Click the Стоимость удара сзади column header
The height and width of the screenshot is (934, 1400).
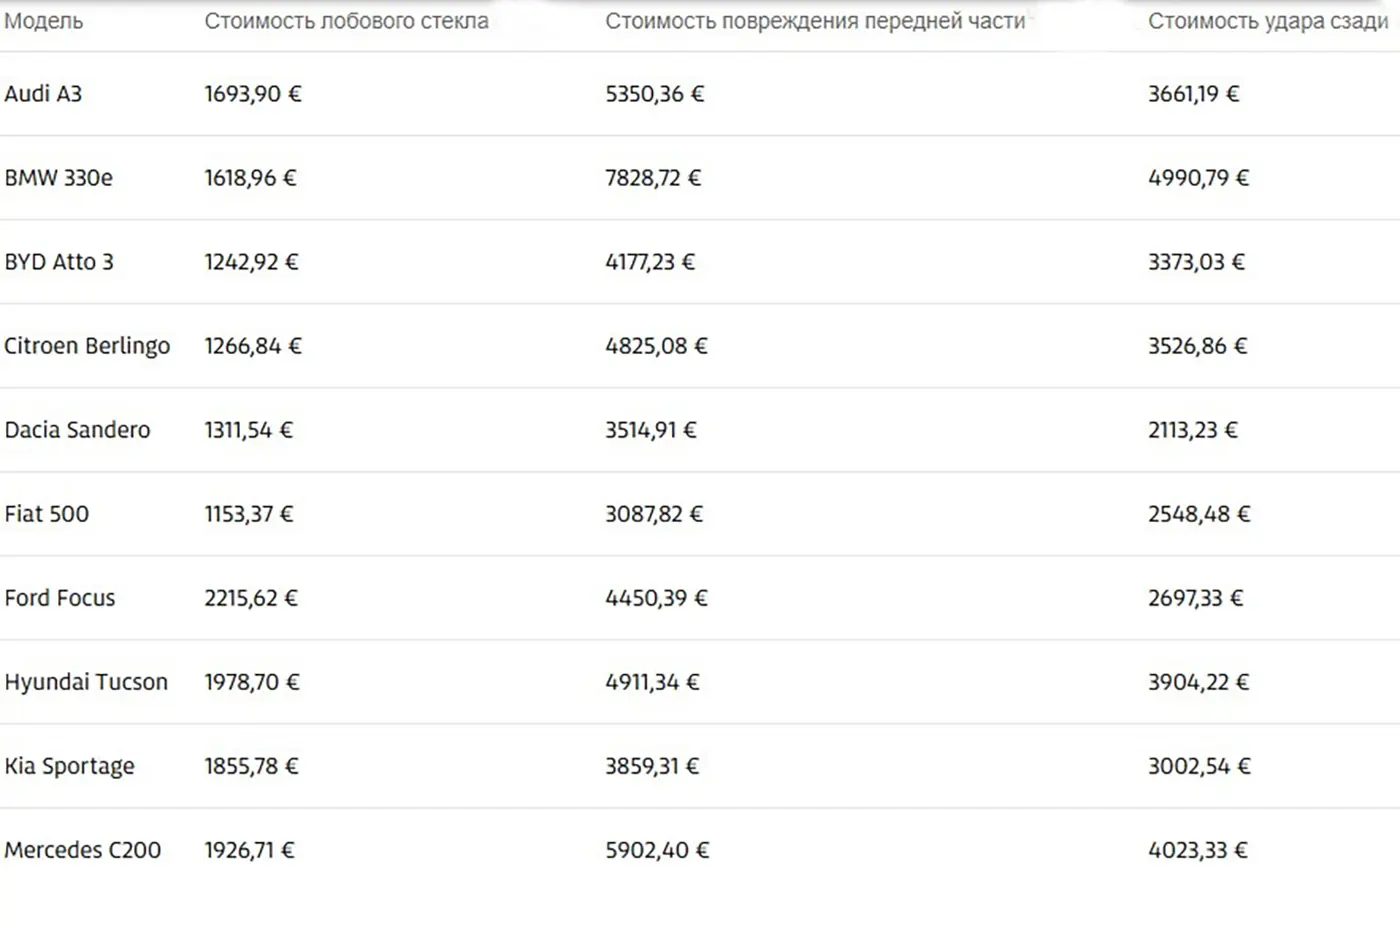point(1268,21)
